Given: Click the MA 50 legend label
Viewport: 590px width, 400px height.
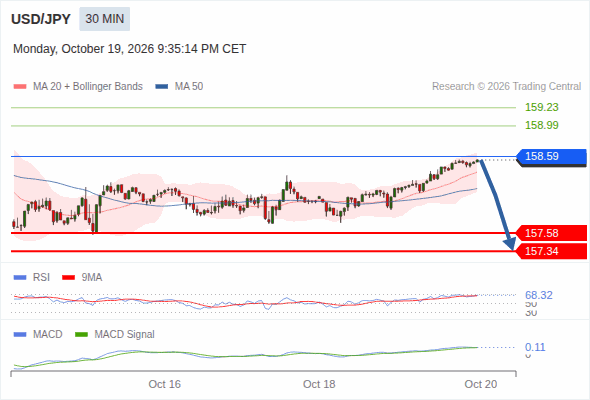Looking at the screenshot, I should click(x=189, y=87).
